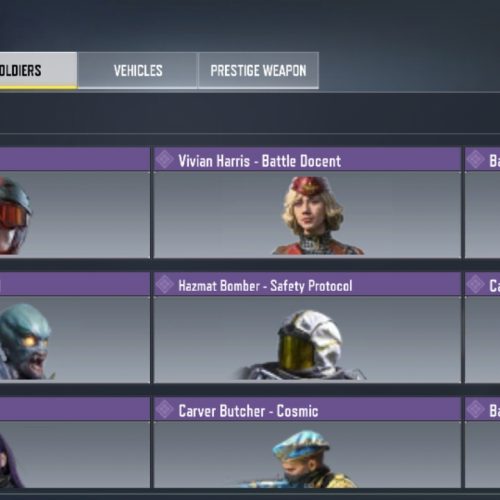Open Hazmat Bomber - Safety Protocol title bar
This screenshot has width=500, height=500.
[x=307, y=284]
